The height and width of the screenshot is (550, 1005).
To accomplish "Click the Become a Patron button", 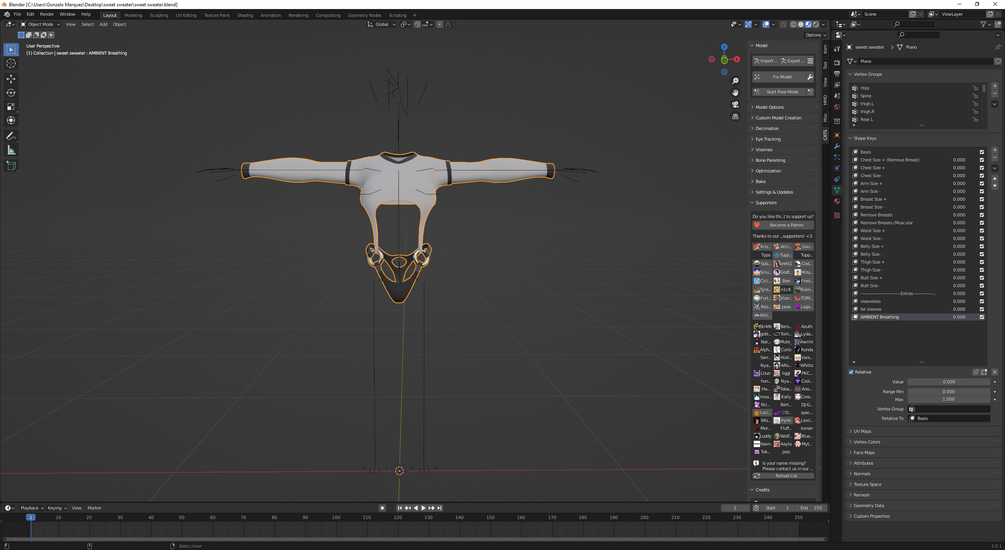I will 783,225.
